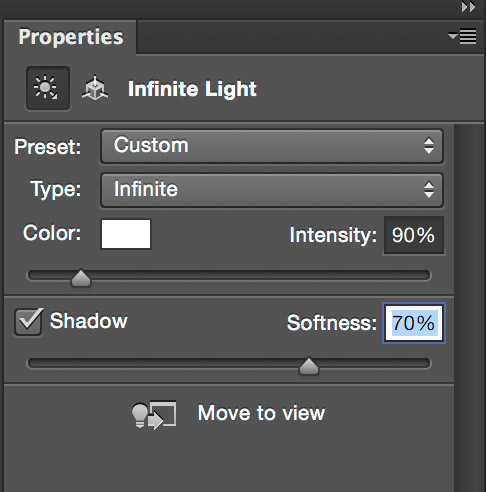Click the light bulb Move to view icon
Screen dimensions: 486x492
[154, 414]
